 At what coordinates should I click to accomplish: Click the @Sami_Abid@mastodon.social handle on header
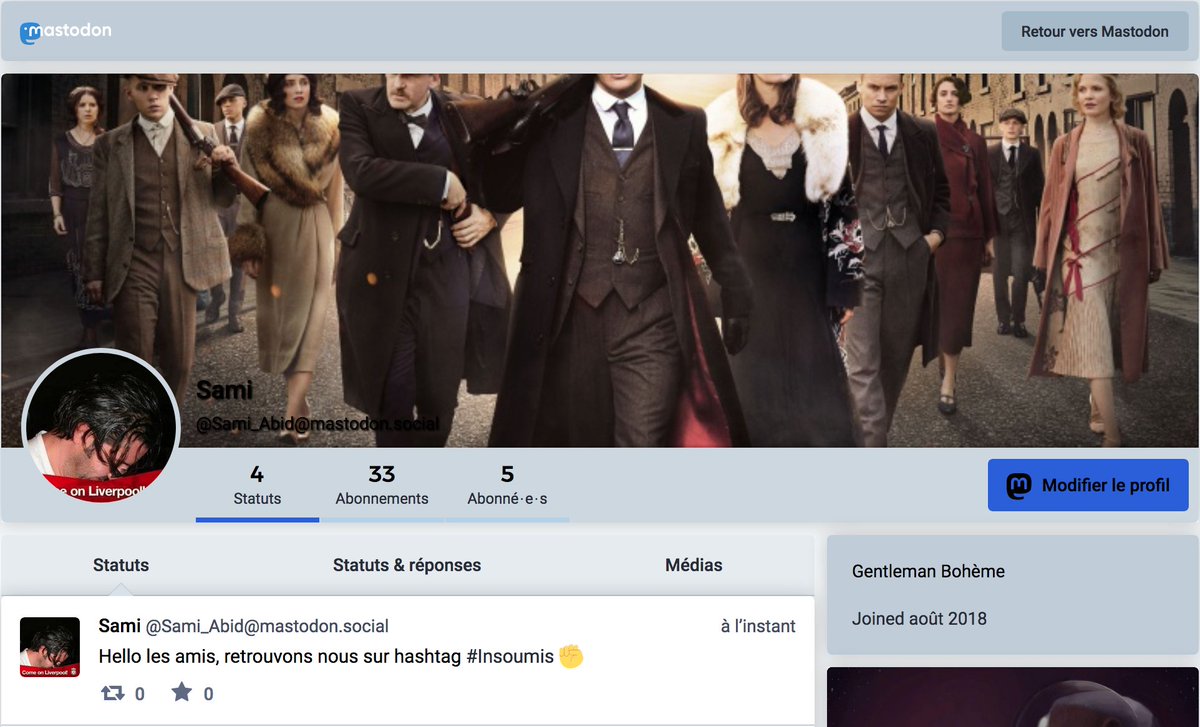pos(318,424)
